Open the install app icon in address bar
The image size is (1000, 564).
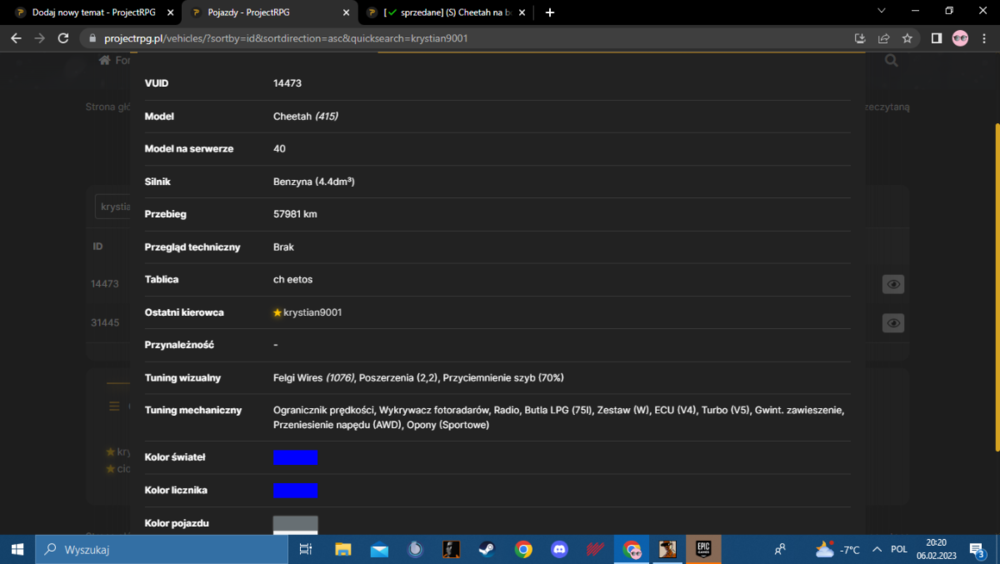(x=860, y=38)
